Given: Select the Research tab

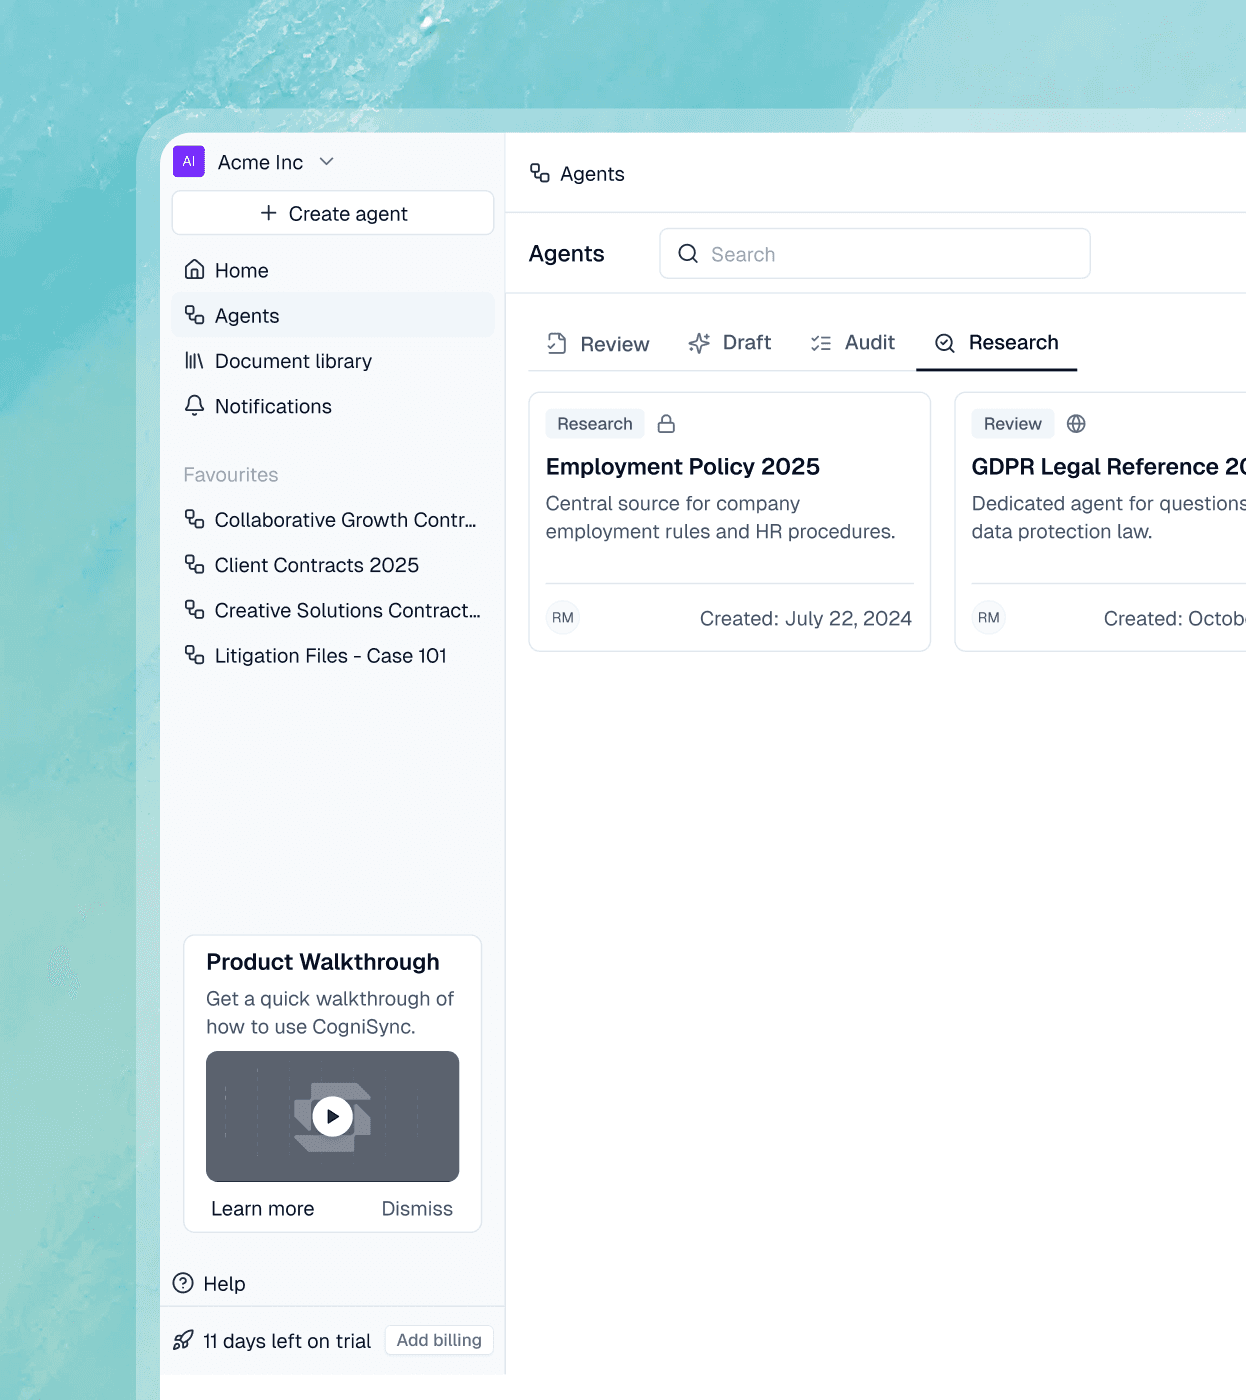Looking at the screenshot, I should pos(996,343).
